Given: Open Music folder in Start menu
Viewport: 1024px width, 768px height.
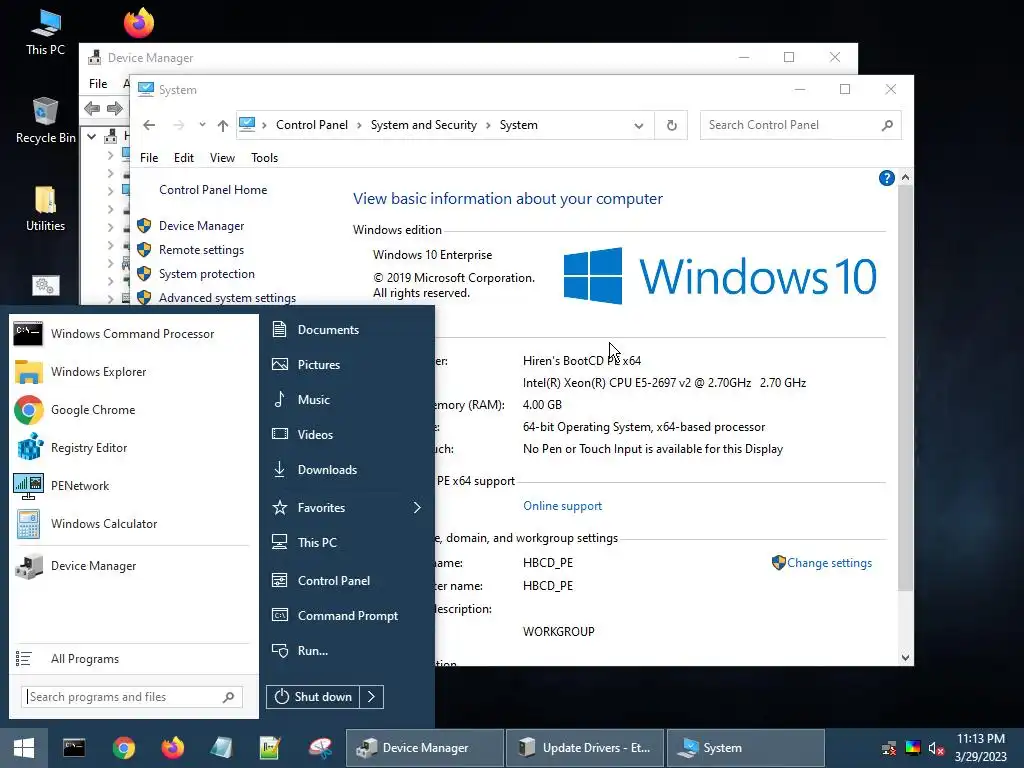Looking at the screenshot, I should [346, 400].
